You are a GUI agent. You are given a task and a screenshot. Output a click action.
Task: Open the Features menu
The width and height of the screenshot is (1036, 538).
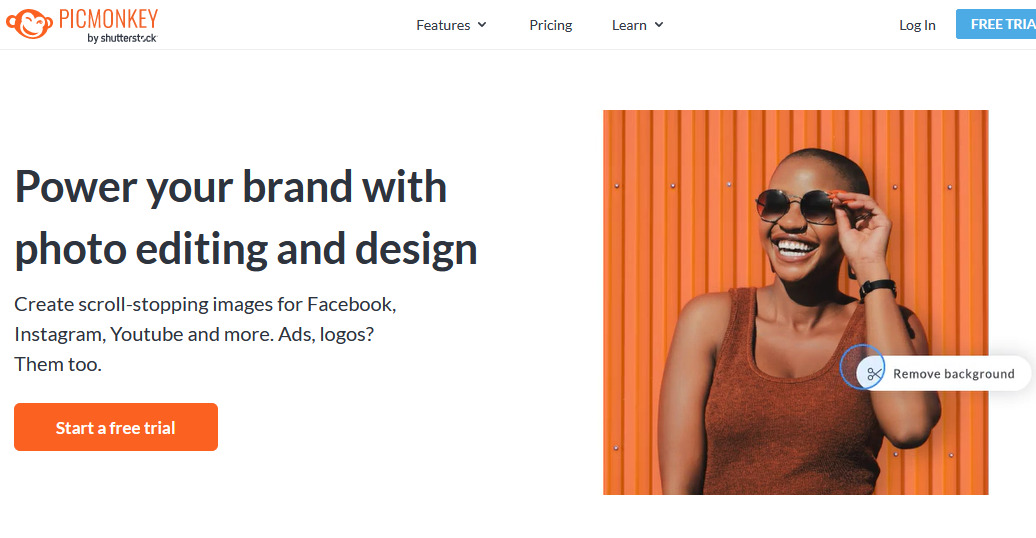point(443,25)
